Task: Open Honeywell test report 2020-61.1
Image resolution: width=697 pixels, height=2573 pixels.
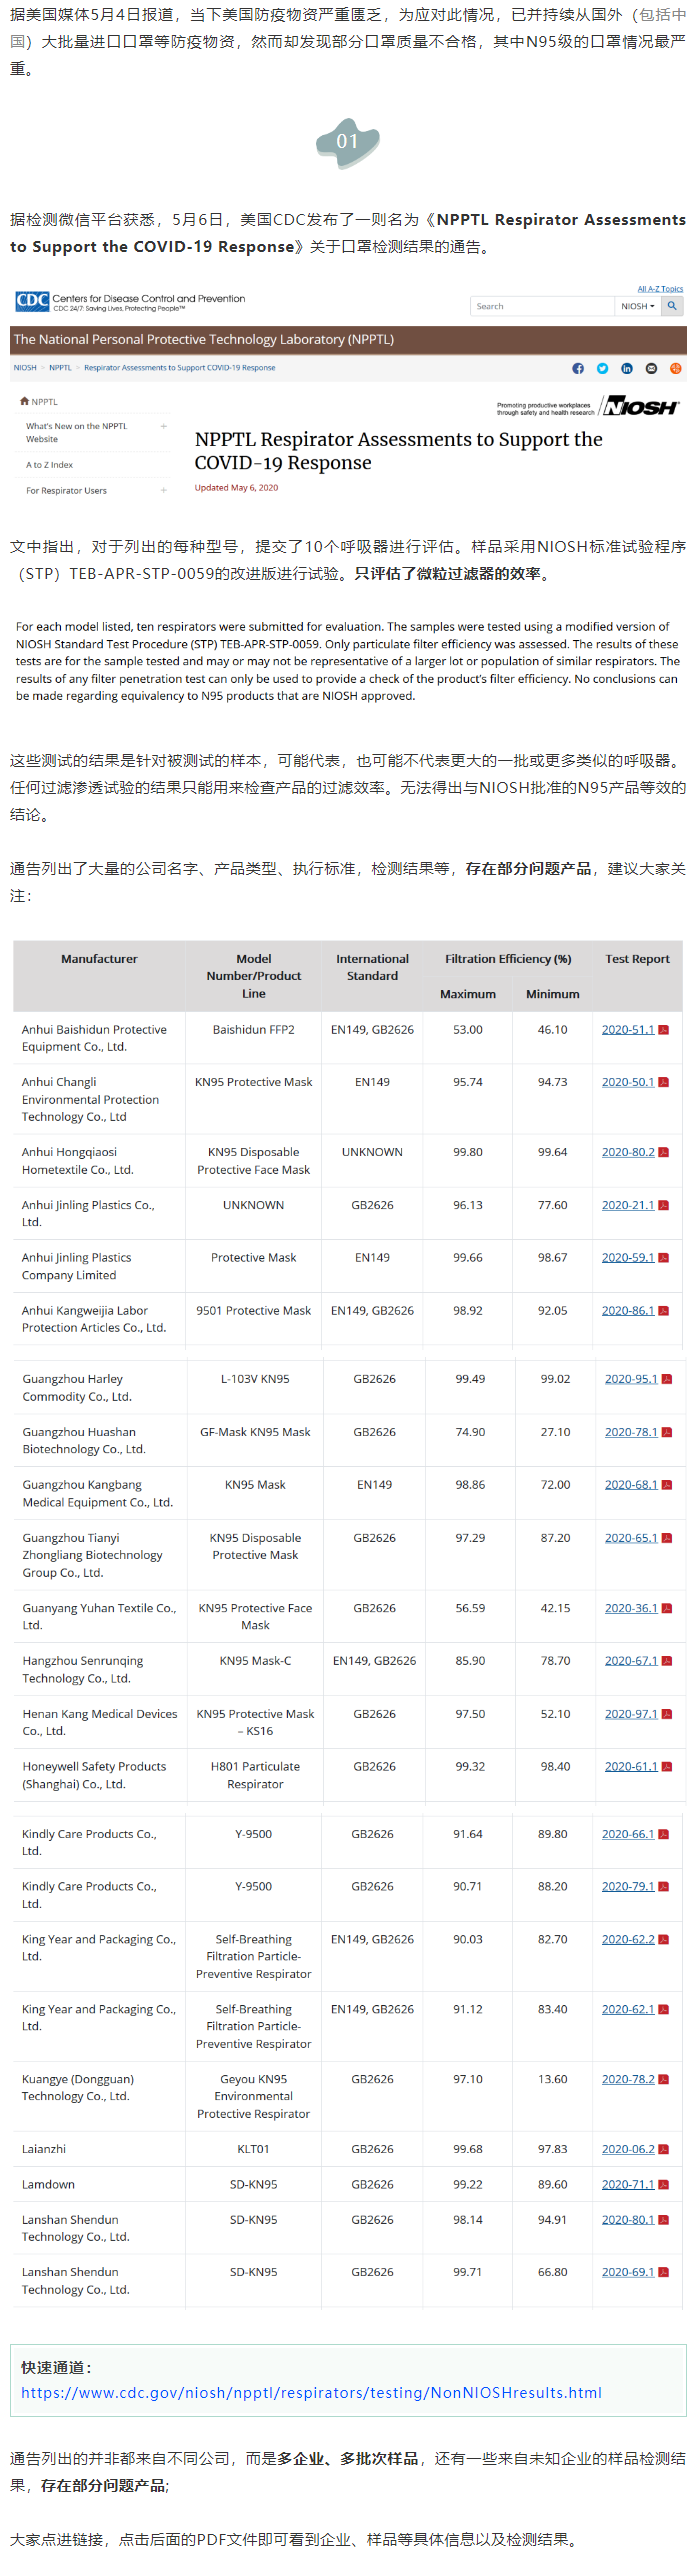Action: (x=630, y=1766)
